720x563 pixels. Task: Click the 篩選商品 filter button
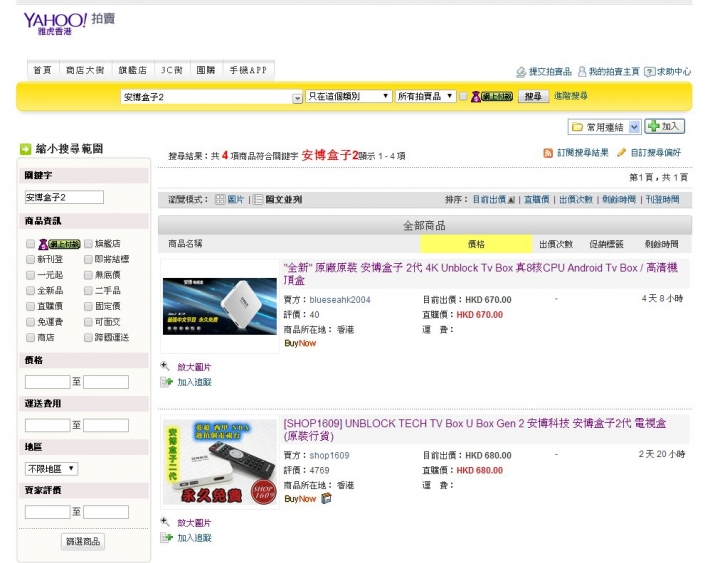click(83, 541)
